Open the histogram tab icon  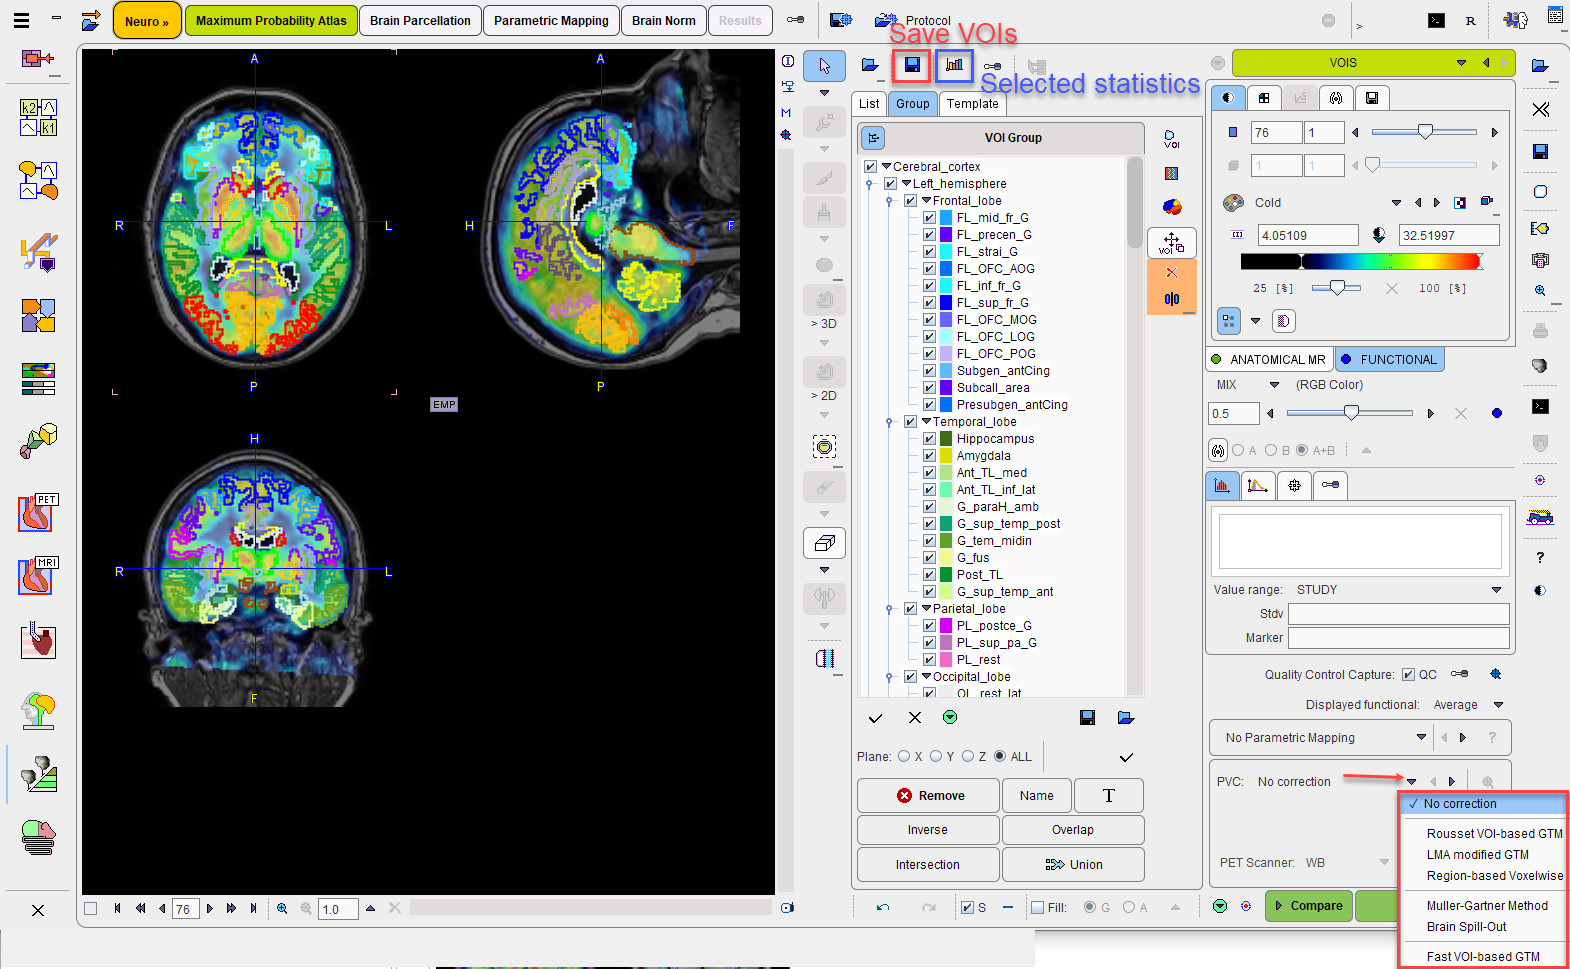tap(1222, 485)
